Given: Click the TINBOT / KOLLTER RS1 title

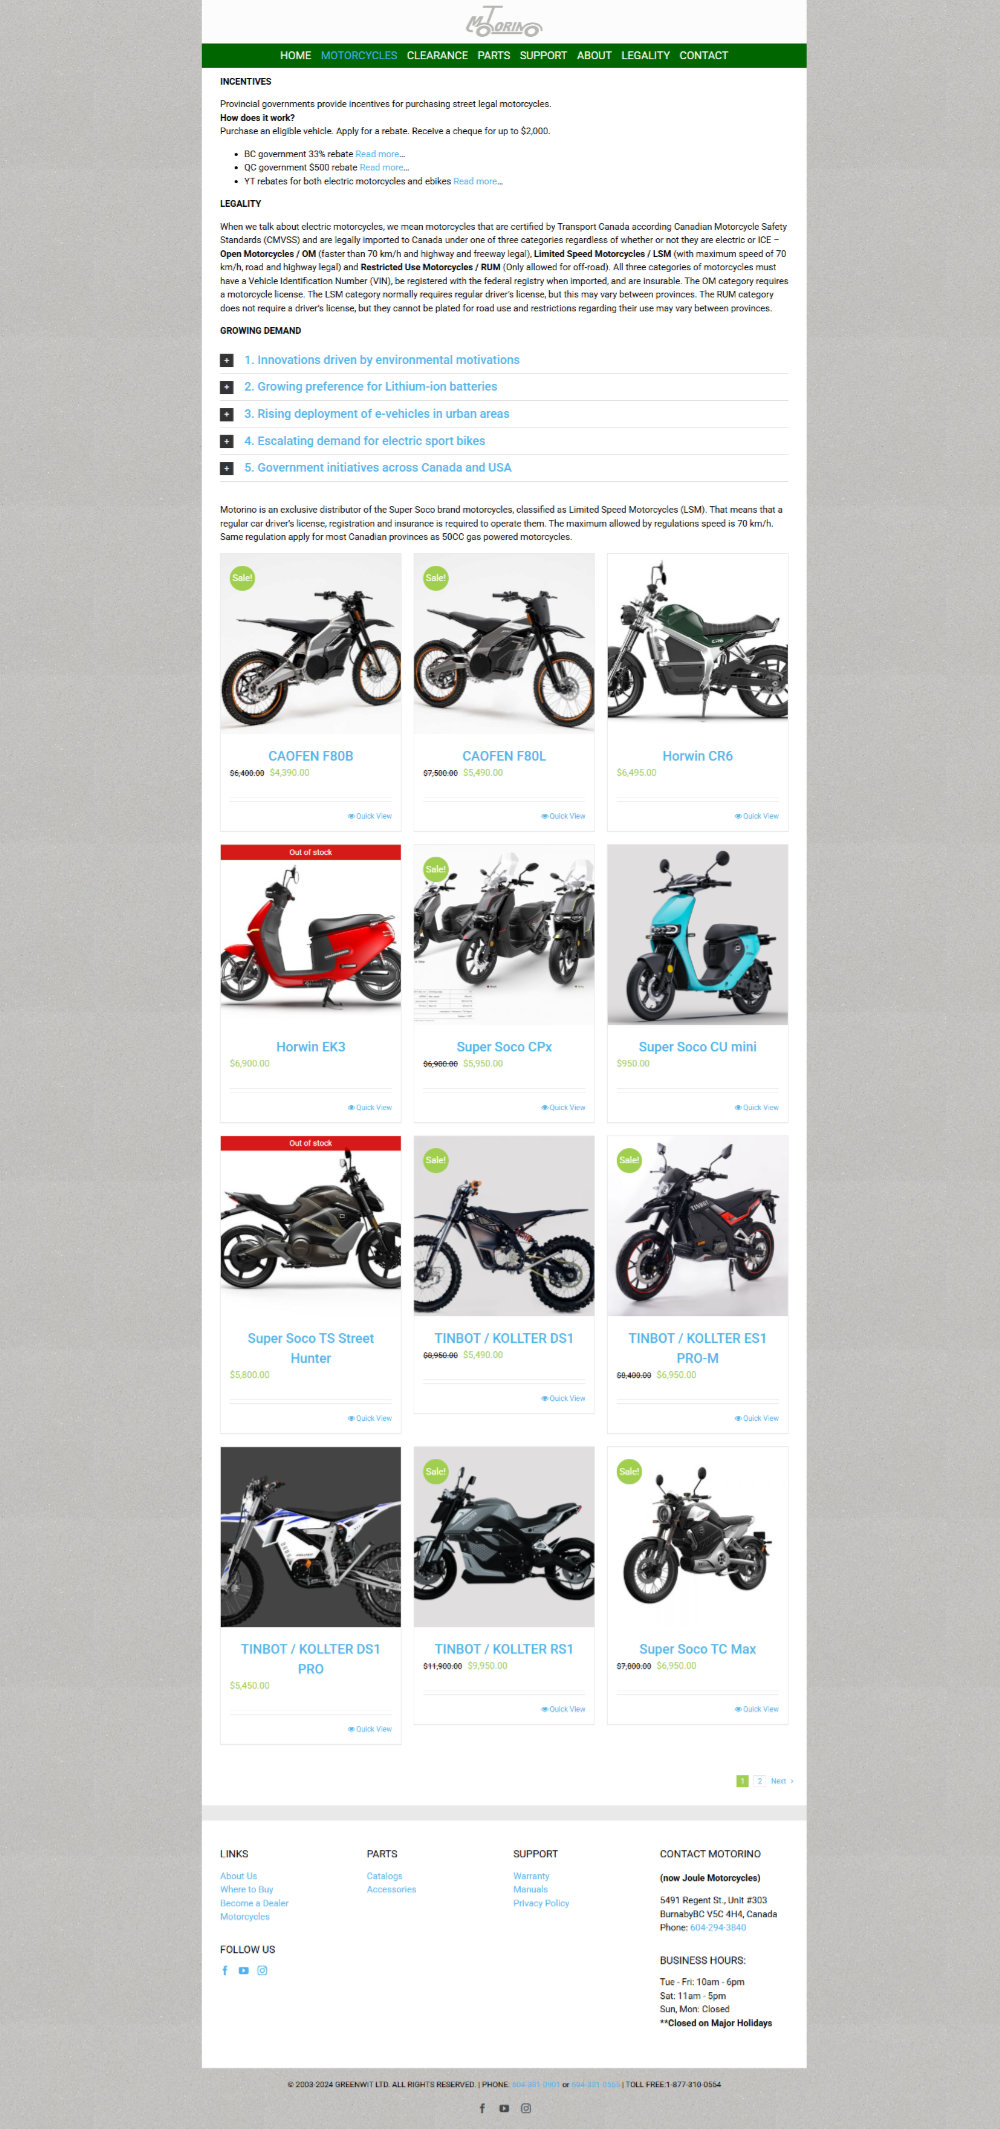Looking at the screenshot, I should point(504,1649).
